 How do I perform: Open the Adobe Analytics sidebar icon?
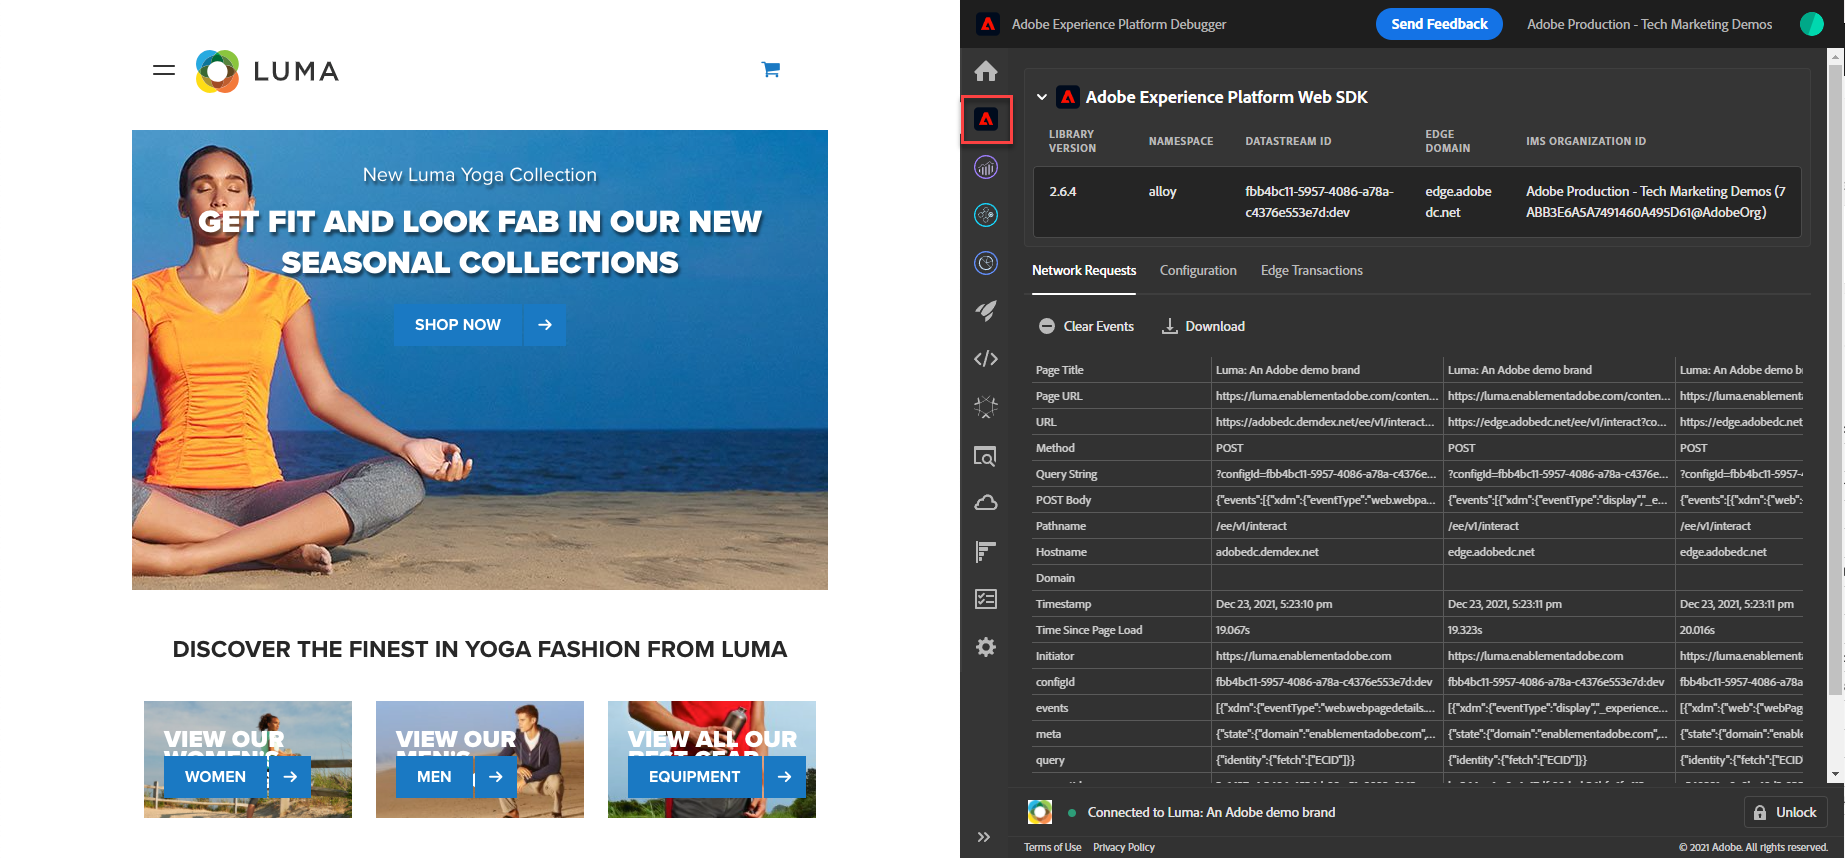point(986,167)
